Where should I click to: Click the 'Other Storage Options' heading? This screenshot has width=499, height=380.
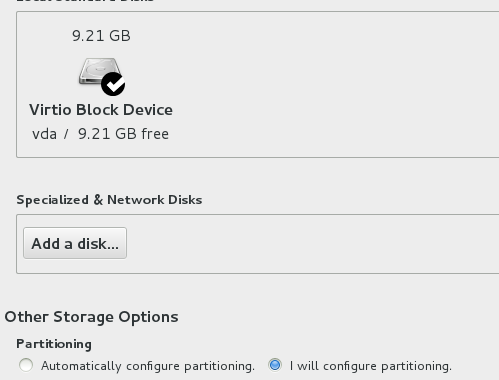tap(91, 317)
